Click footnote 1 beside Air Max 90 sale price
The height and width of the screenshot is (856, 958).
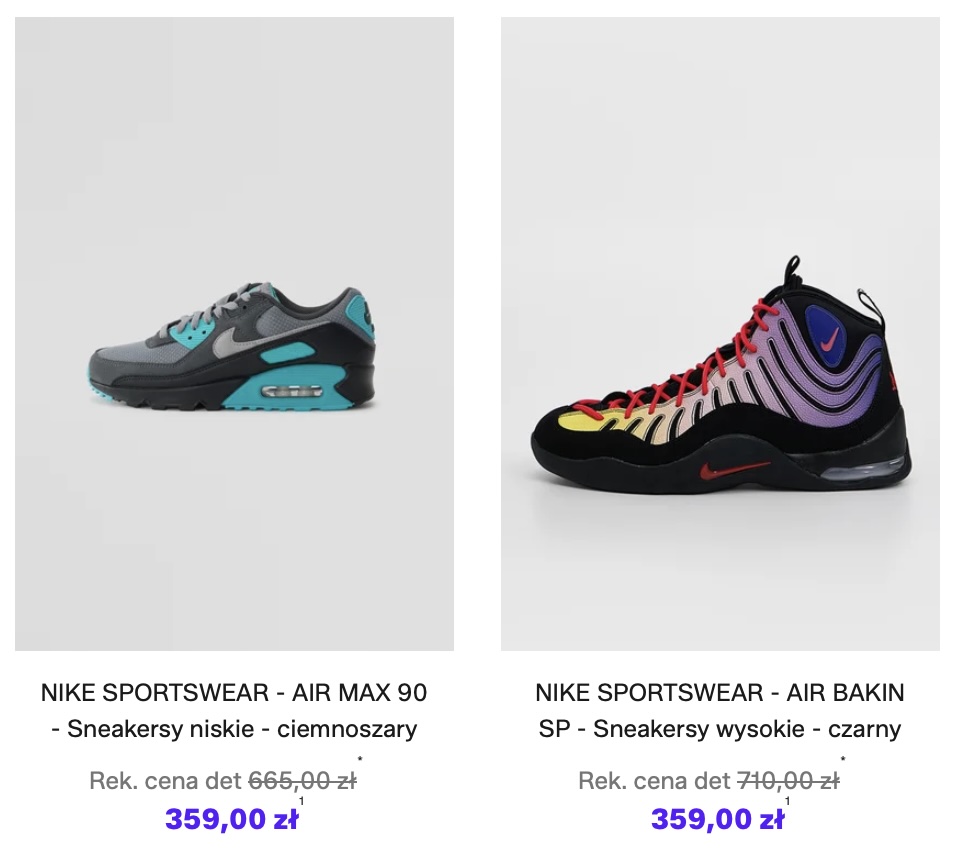(x=302, y=802)
